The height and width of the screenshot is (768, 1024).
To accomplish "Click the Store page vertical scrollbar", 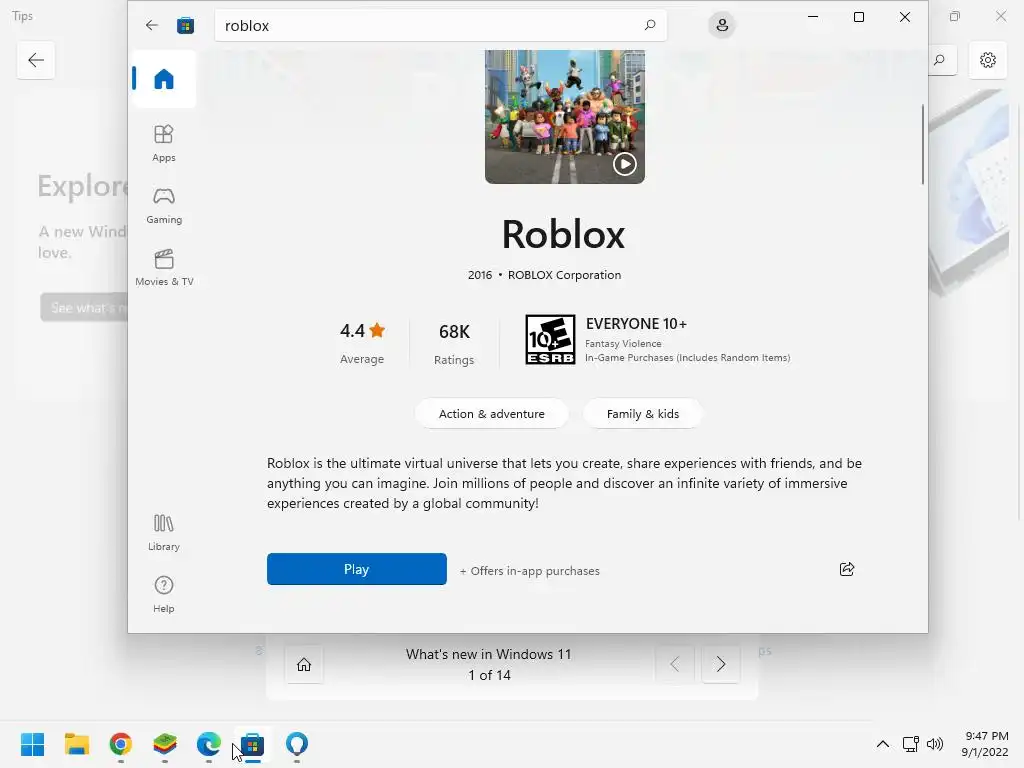I will (923, 144).
